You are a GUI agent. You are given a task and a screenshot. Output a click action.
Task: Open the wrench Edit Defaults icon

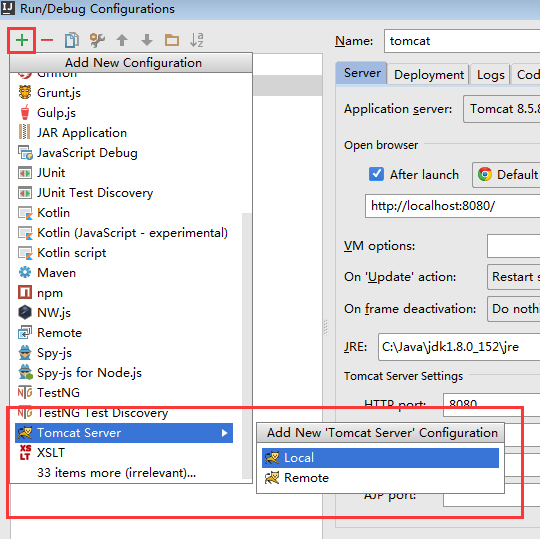(97, 40)
